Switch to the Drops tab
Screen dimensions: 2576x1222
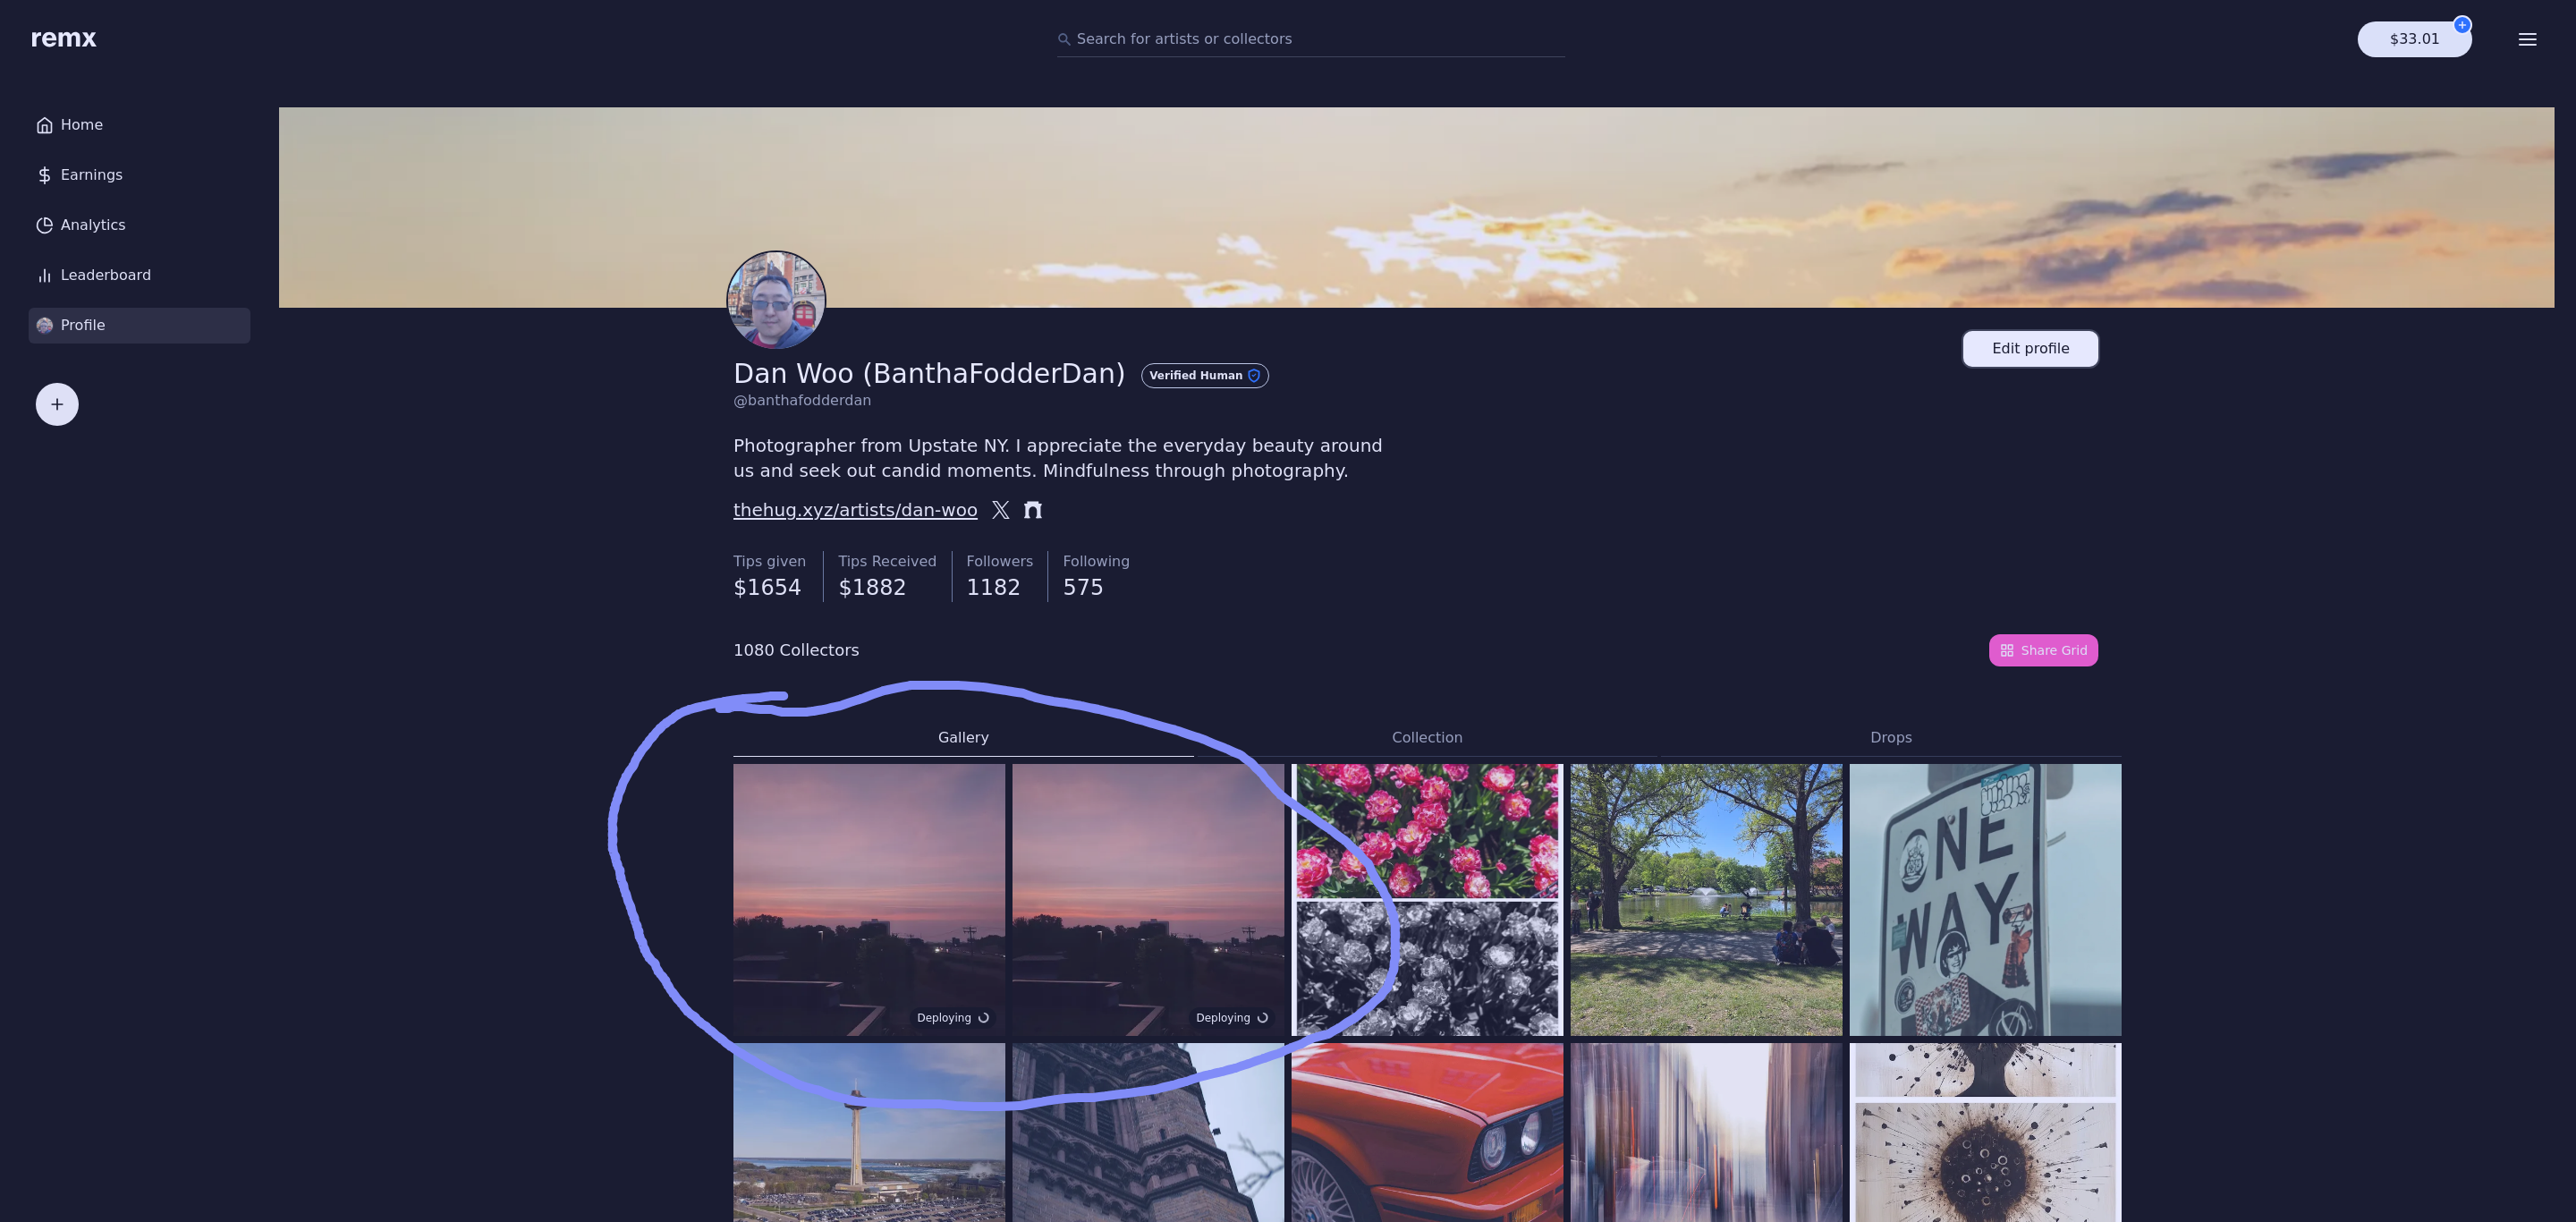point(1890,737)
